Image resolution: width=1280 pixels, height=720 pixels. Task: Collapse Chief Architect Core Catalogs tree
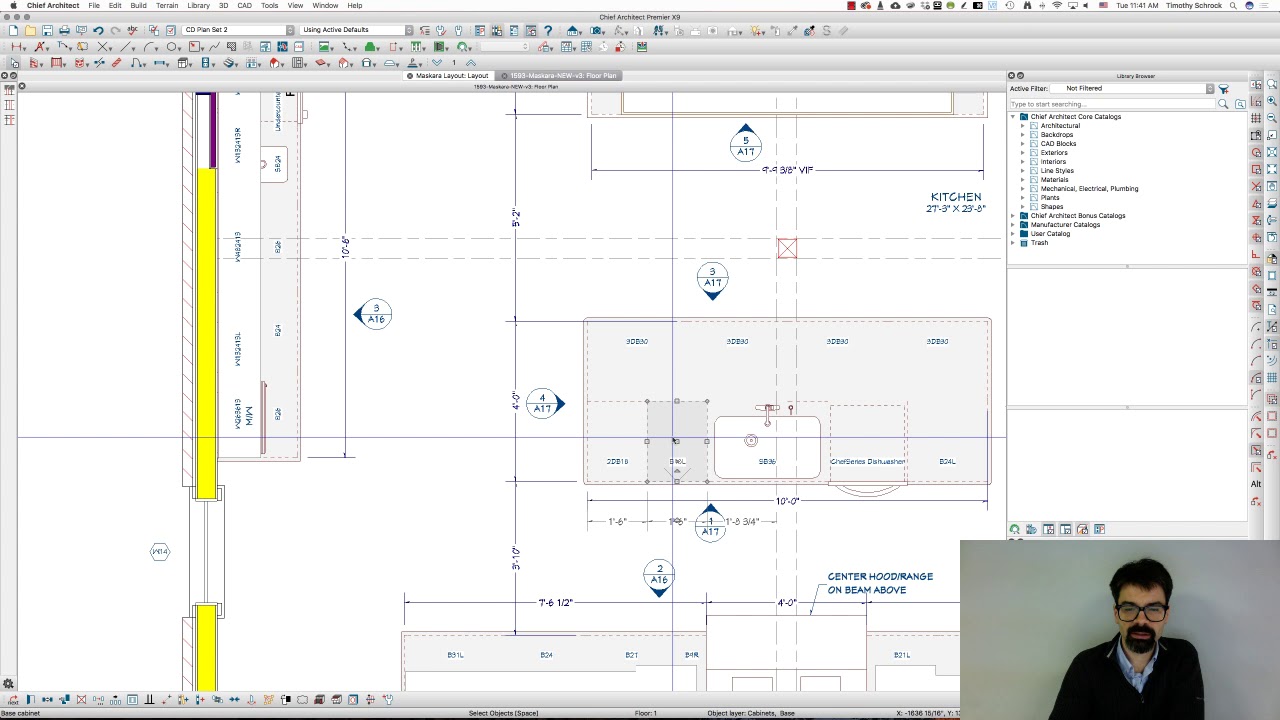[x=1013, y=117]
